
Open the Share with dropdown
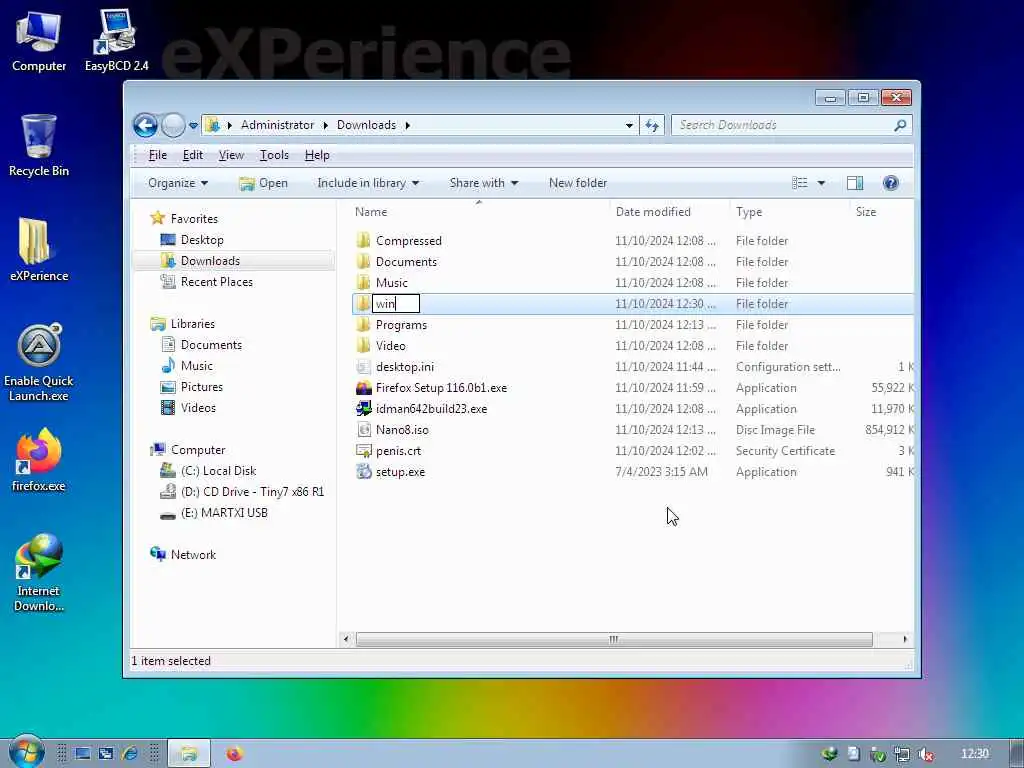pos(484,183)
